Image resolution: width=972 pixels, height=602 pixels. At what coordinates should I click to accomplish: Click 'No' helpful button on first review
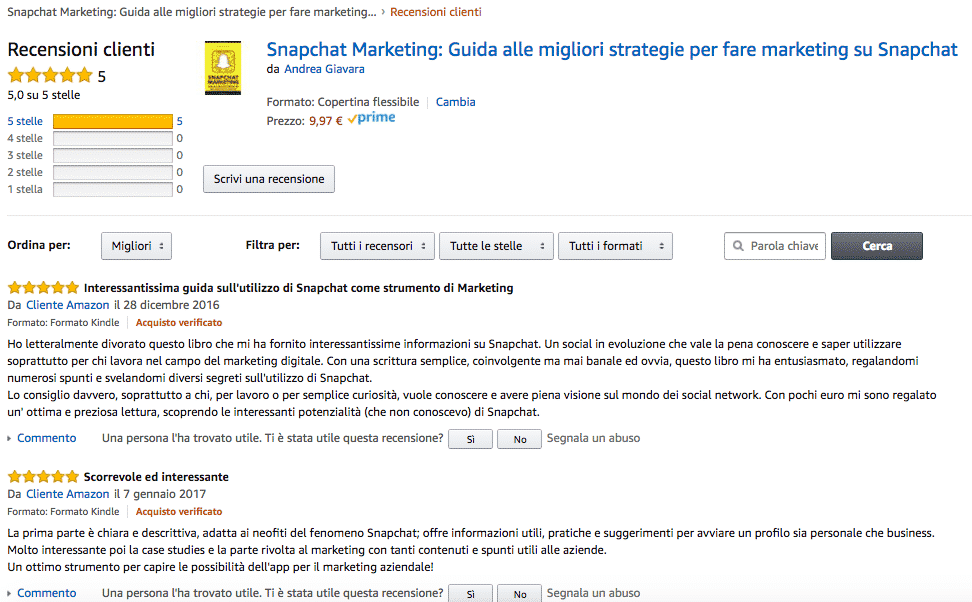click(519, 439)
